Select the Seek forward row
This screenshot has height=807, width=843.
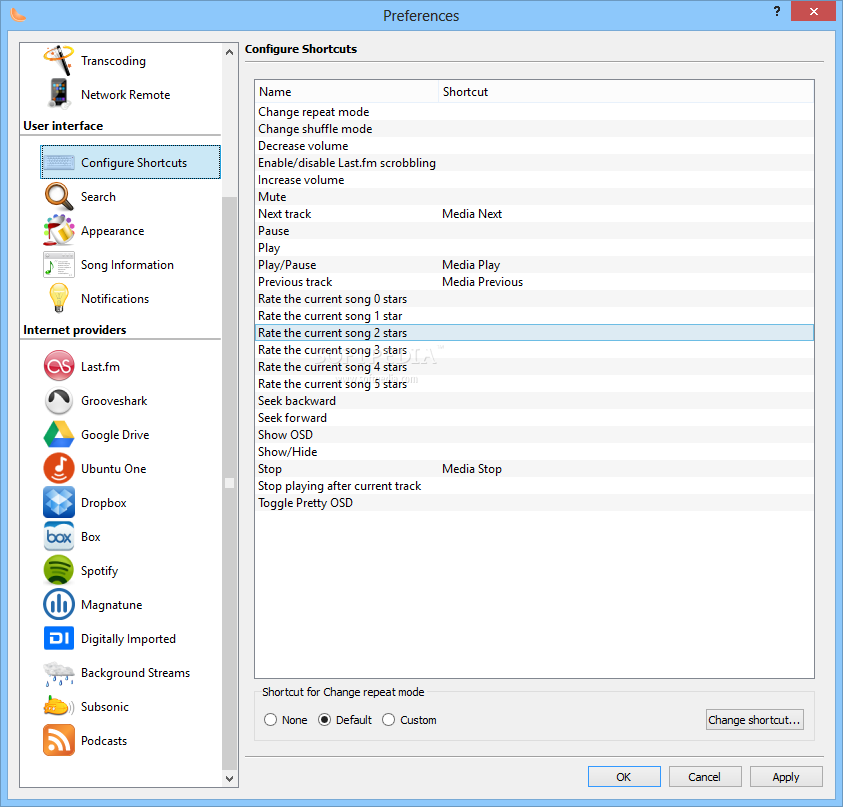point(534,418)
